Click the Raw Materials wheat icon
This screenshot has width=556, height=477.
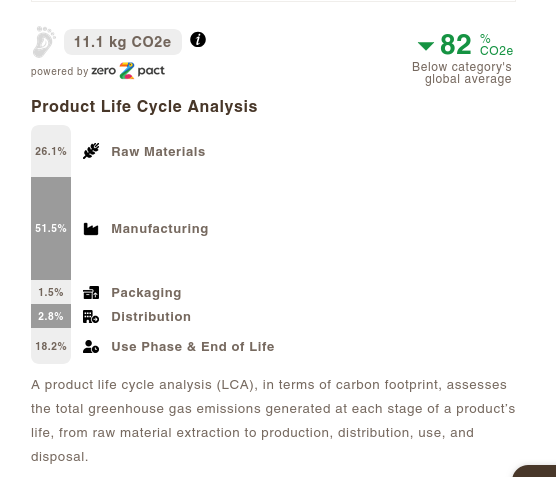pos(91,151)
